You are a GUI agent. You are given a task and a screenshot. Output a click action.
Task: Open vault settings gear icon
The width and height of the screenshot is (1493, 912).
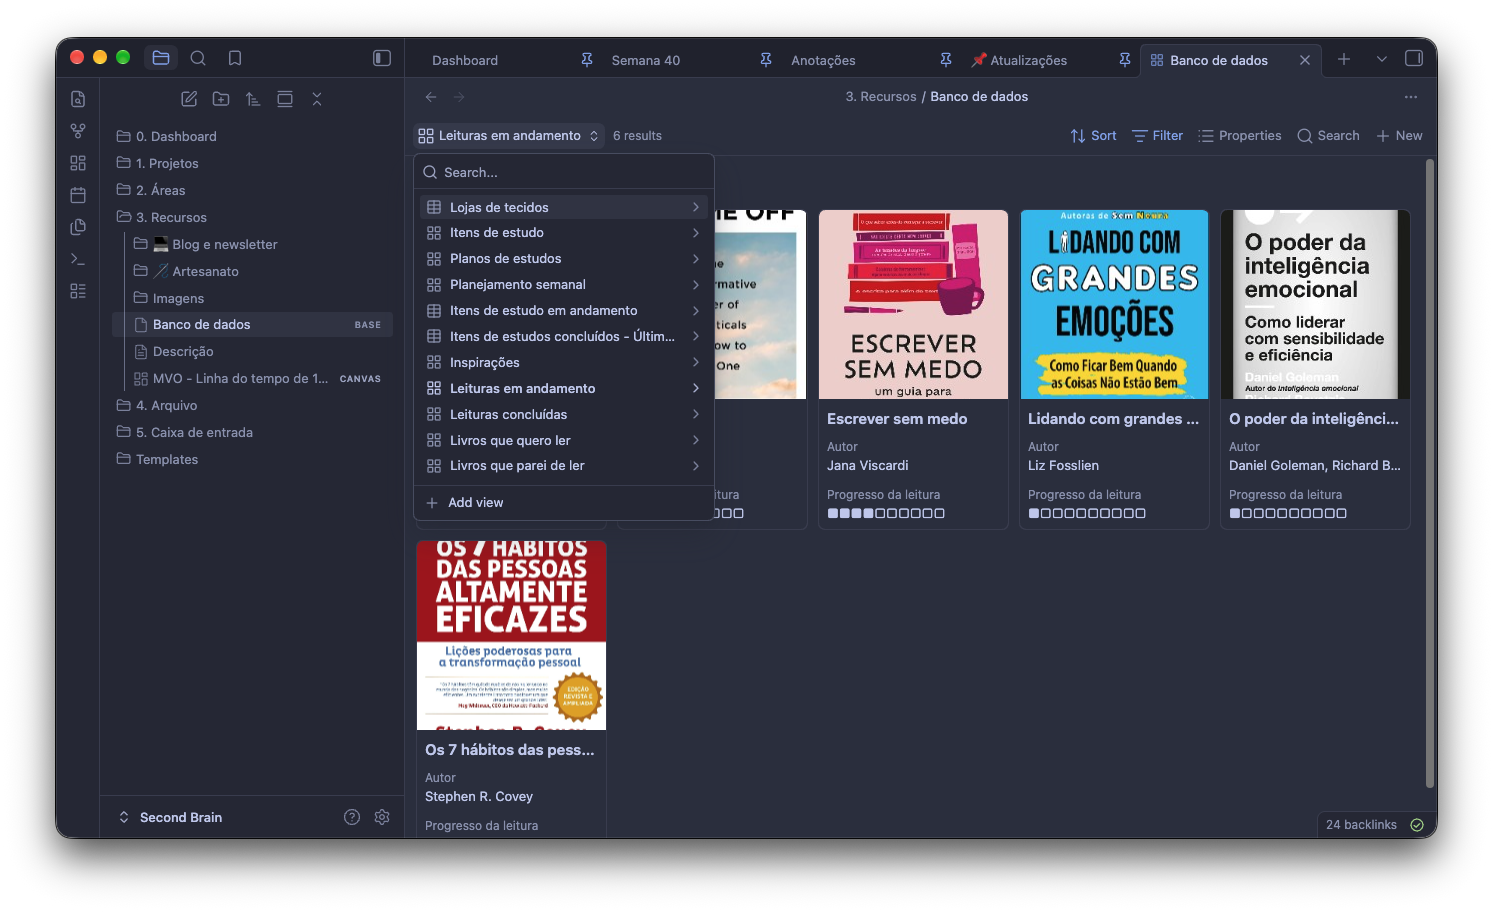[382, 817]
